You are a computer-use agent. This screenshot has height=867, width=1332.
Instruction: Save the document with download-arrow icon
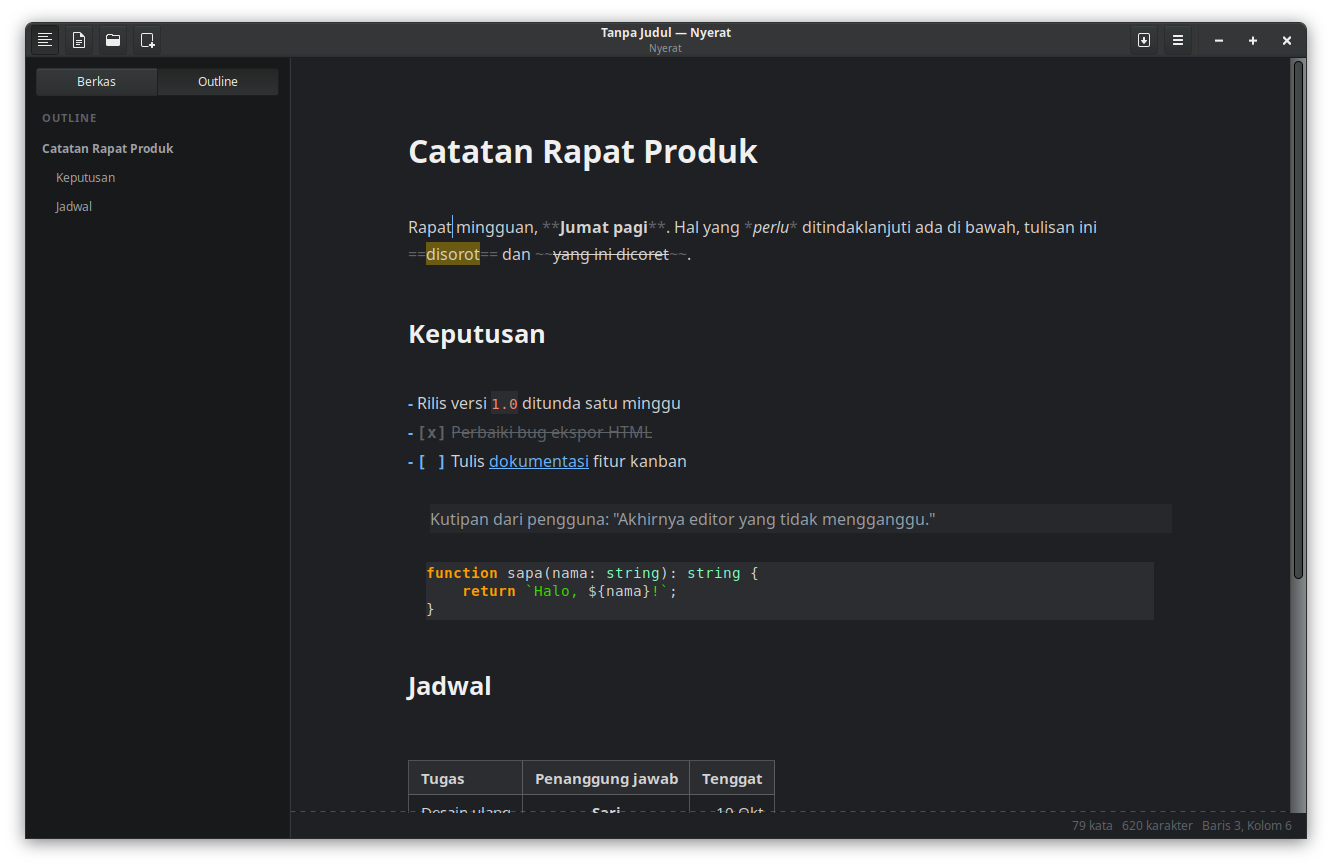(x=1144, y=40)
